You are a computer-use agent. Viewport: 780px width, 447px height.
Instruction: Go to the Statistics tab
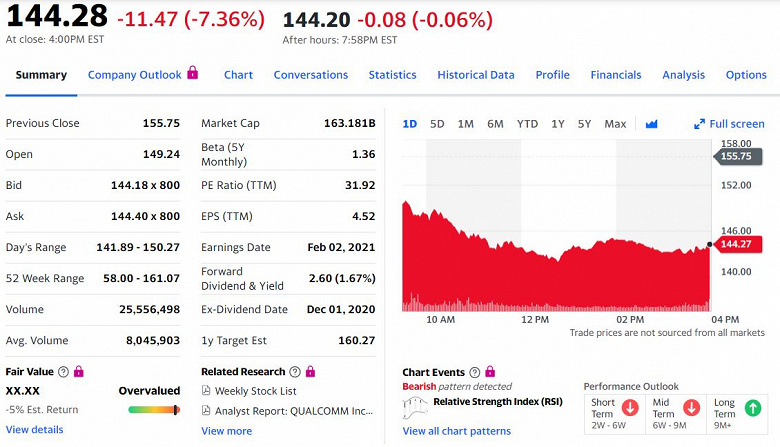point(392,75)
